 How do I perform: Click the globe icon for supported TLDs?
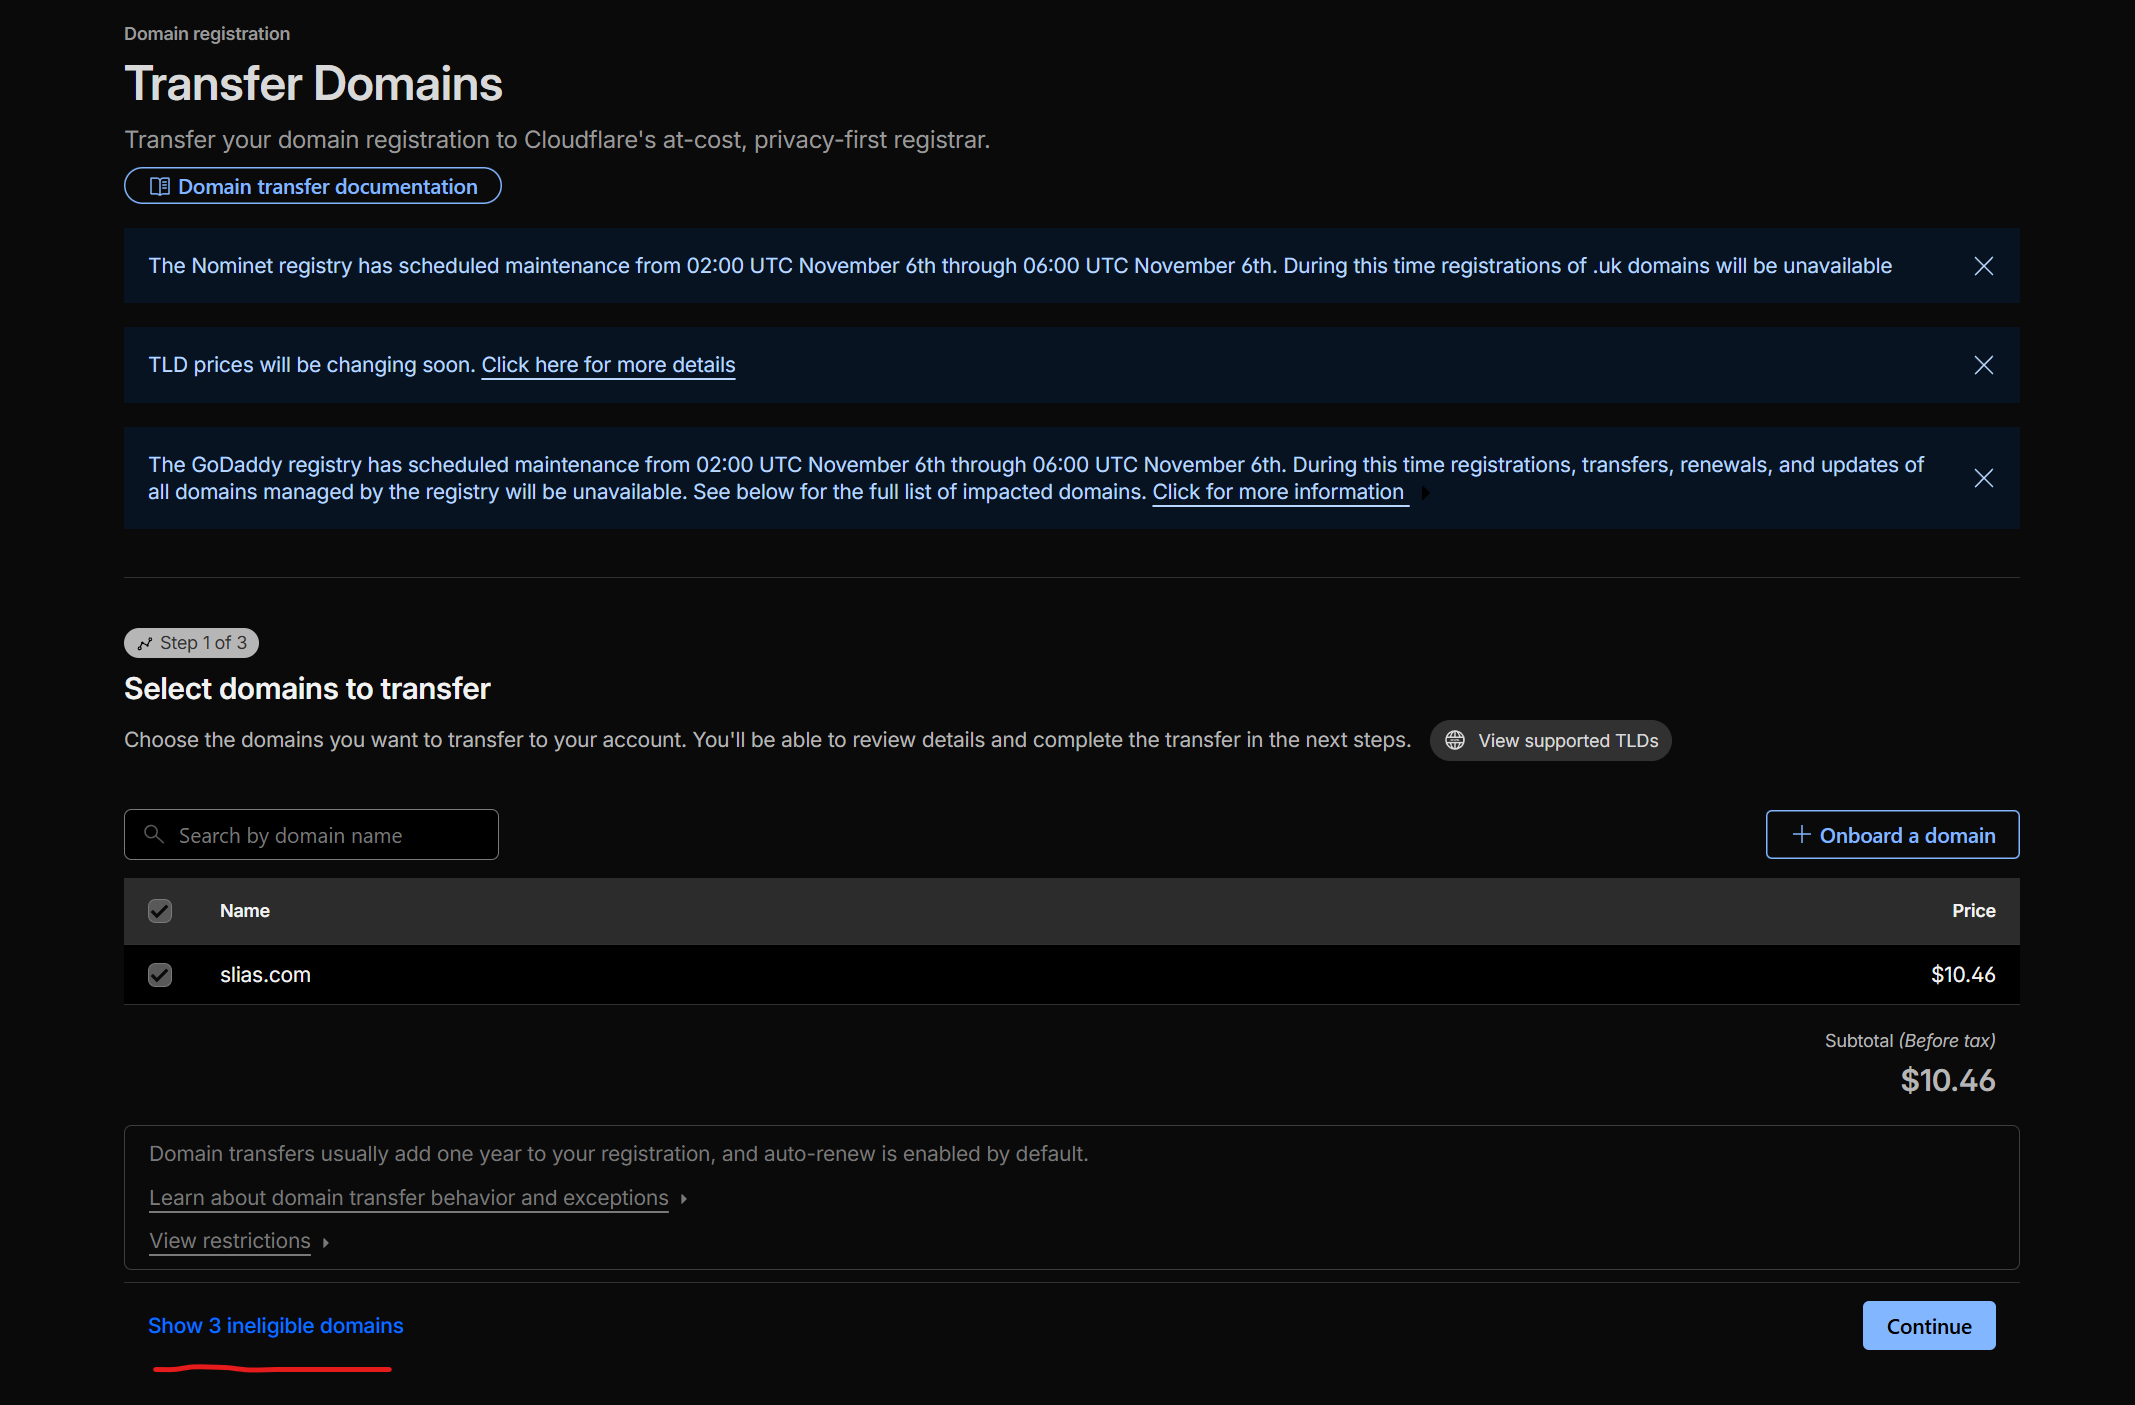pyautogui.click(x=1455, y=740)
